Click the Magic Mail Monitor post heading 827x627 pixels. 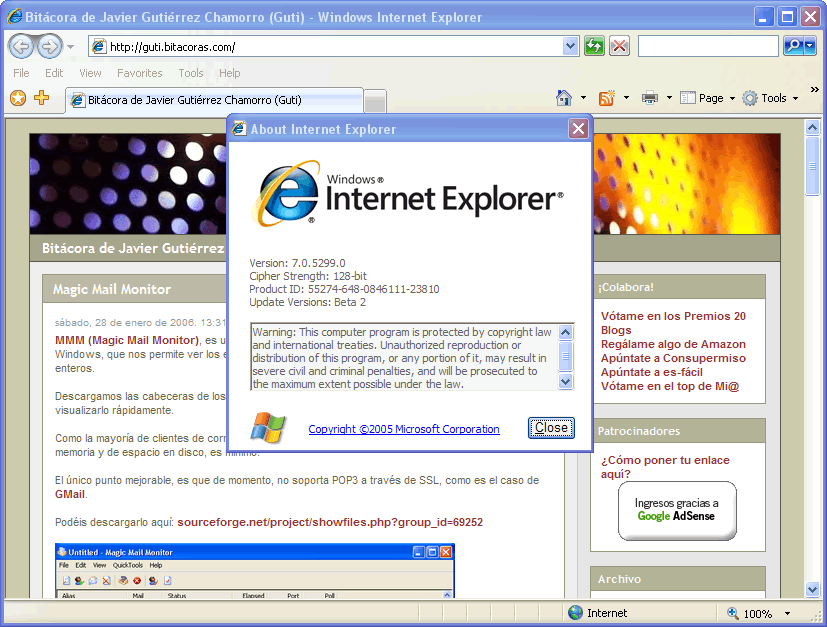click(112, 289)
